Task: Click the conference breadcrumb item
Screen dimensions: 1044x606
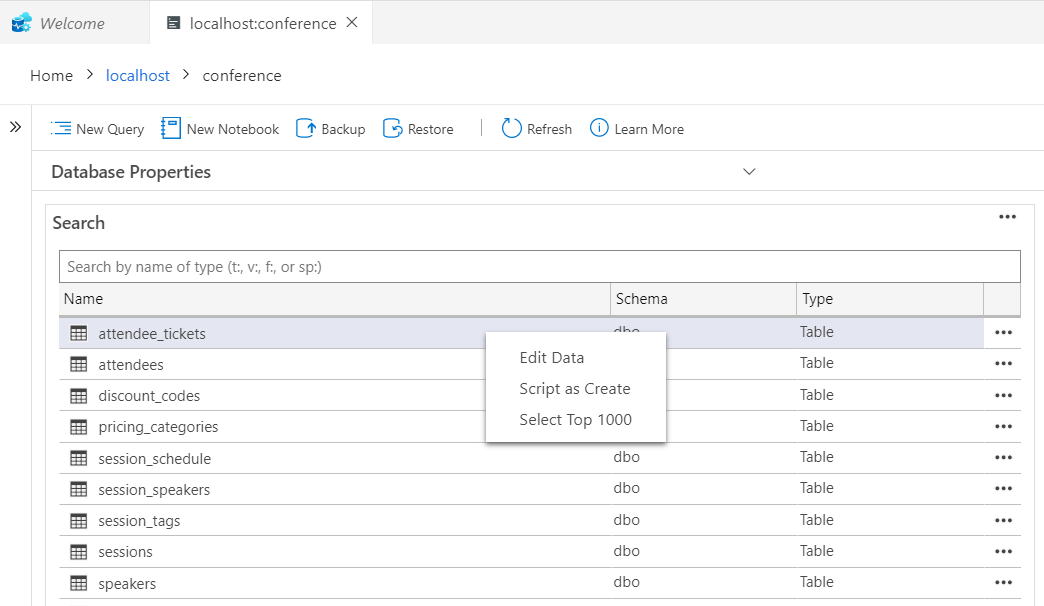Action: pos(242,76)
